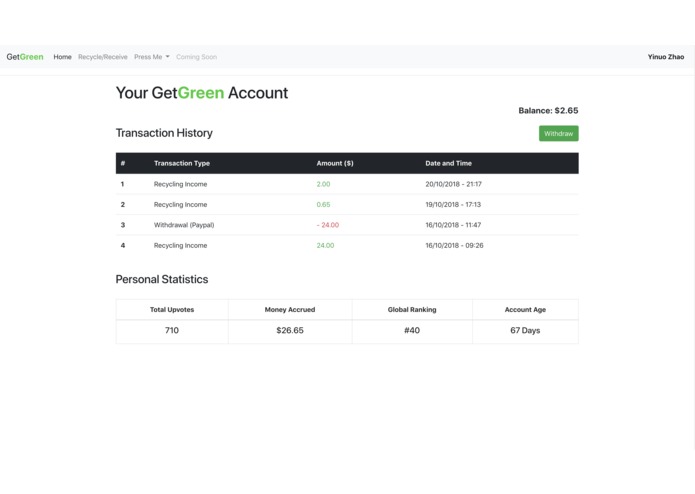The height and width of the screenshot is (494, 695).
Task: Select date 16/10/2018 - 09:26
Action: tap(454, 245)
